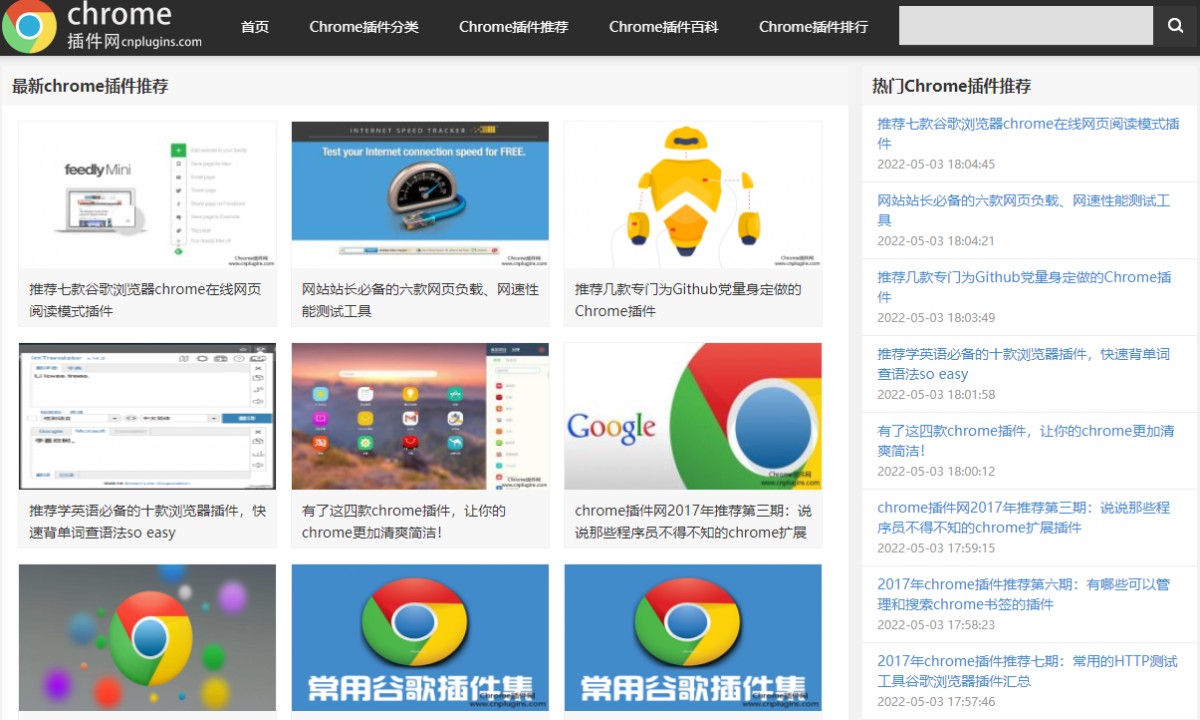The height and width of the screenshot is (720, 1200).
Task: Open the rightmost 常用谷歌插件集 thumbnail
Action: tap(693, 638)
